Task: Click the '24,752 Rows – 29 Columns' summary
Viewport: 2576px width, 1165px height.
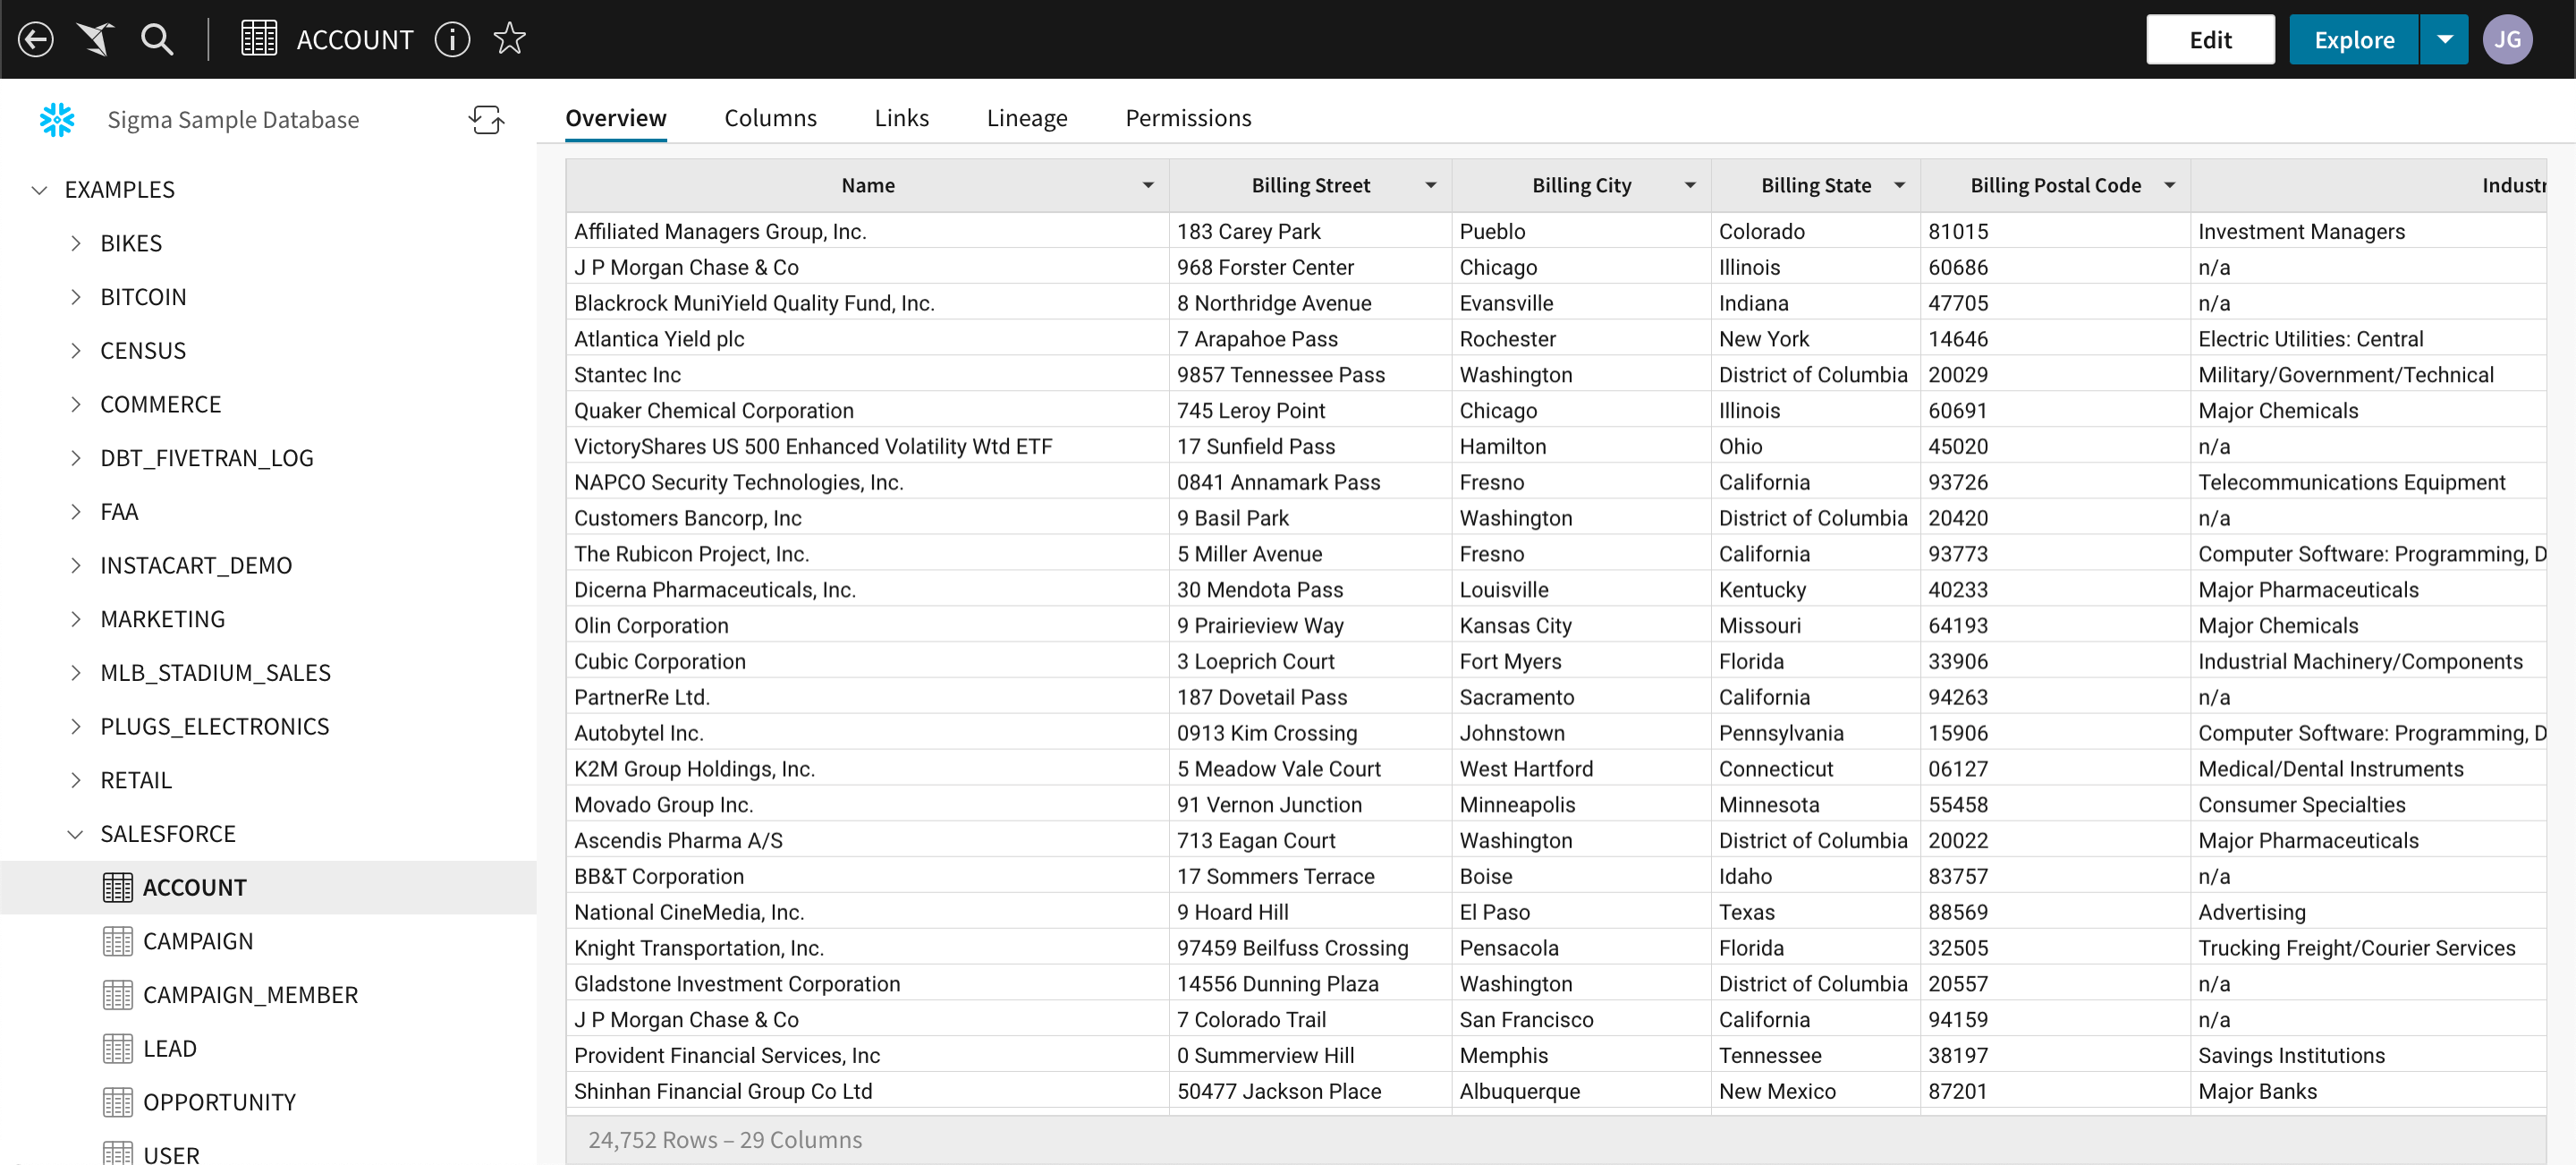Action: [725, 1141]
